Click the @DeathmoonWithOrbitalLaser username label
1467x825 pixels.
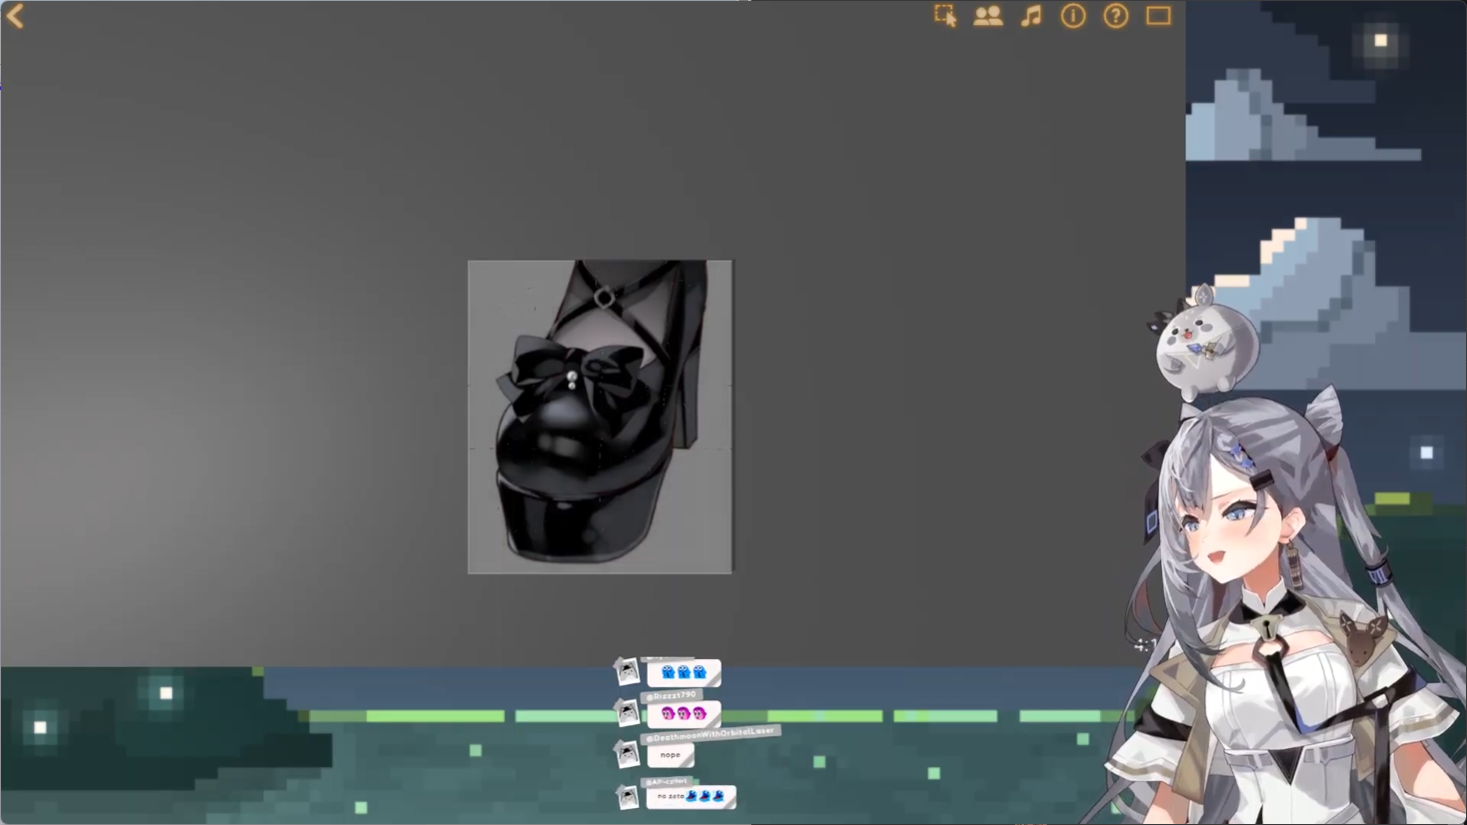coord(710,735)
